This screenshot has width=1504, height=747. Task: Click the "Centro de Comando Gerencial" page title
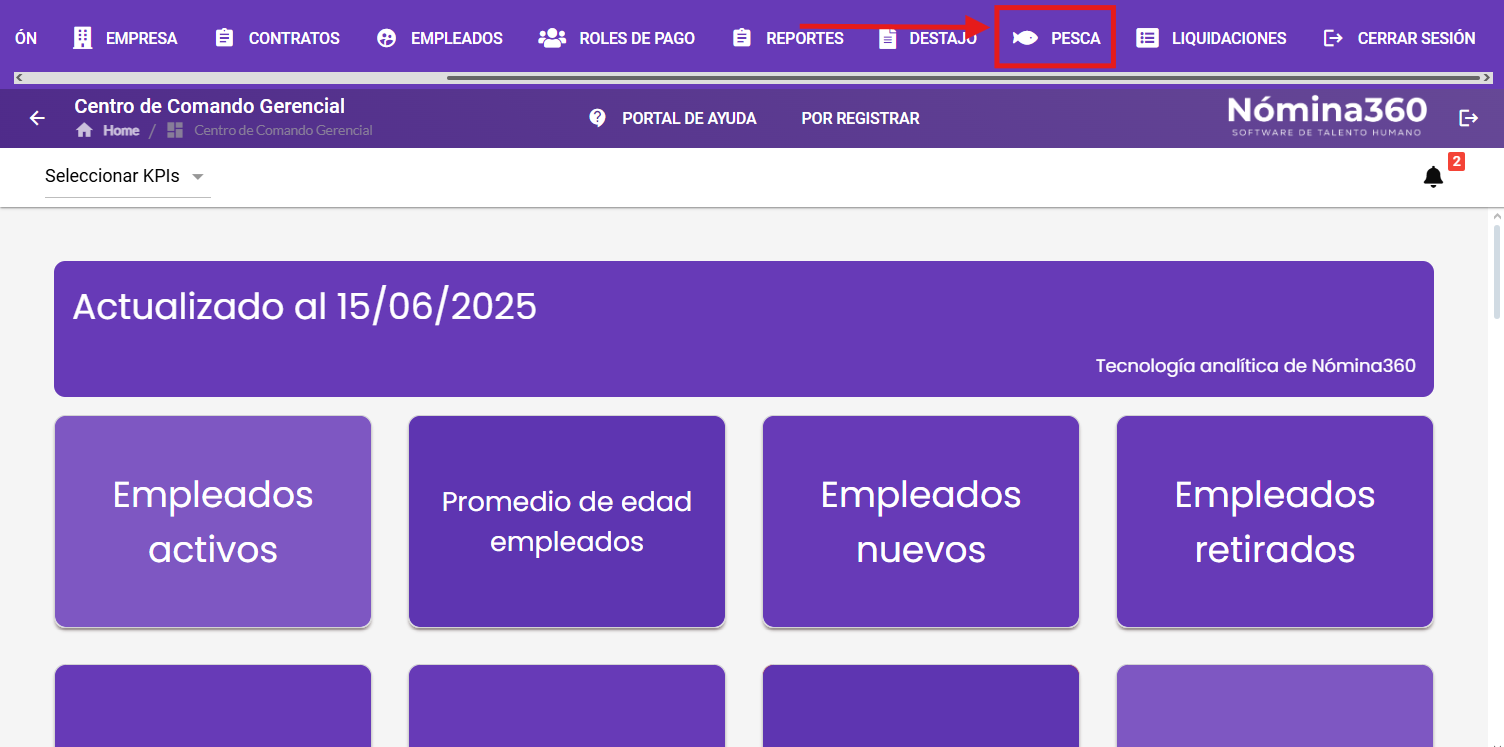click(210, 106)
